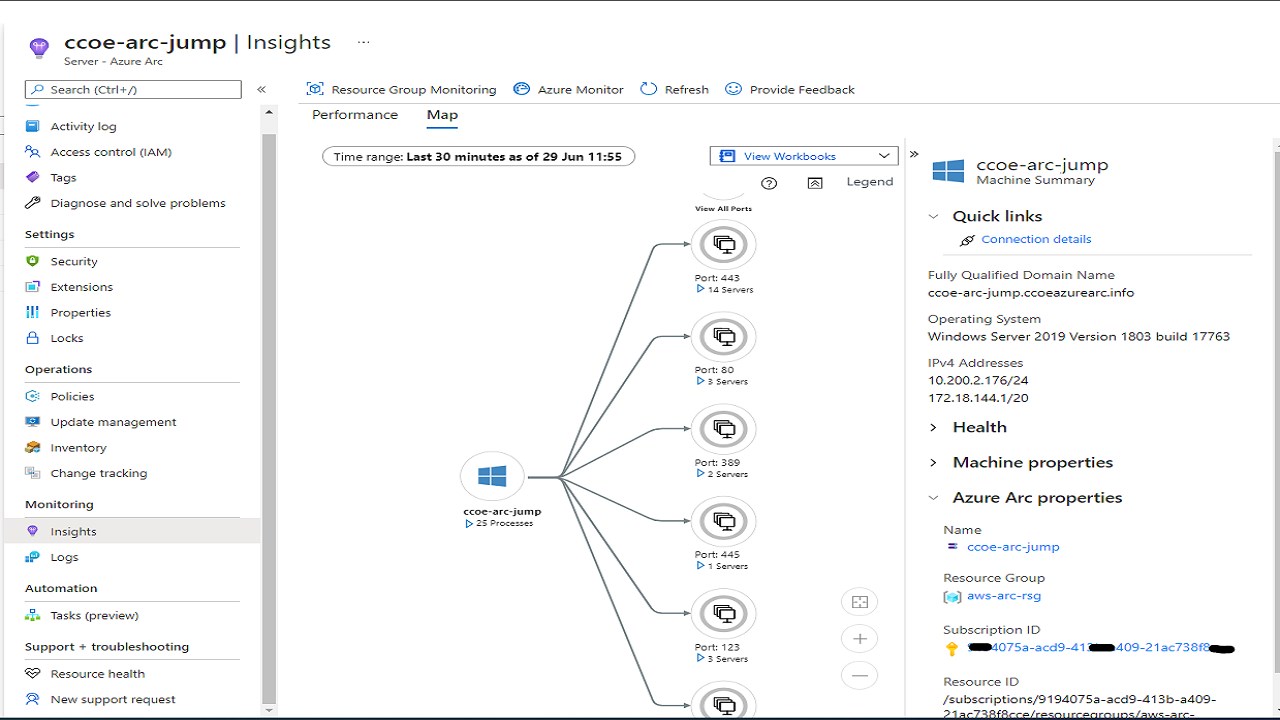
Task: Switch to the Performance tab
Action: pos(355,115)
